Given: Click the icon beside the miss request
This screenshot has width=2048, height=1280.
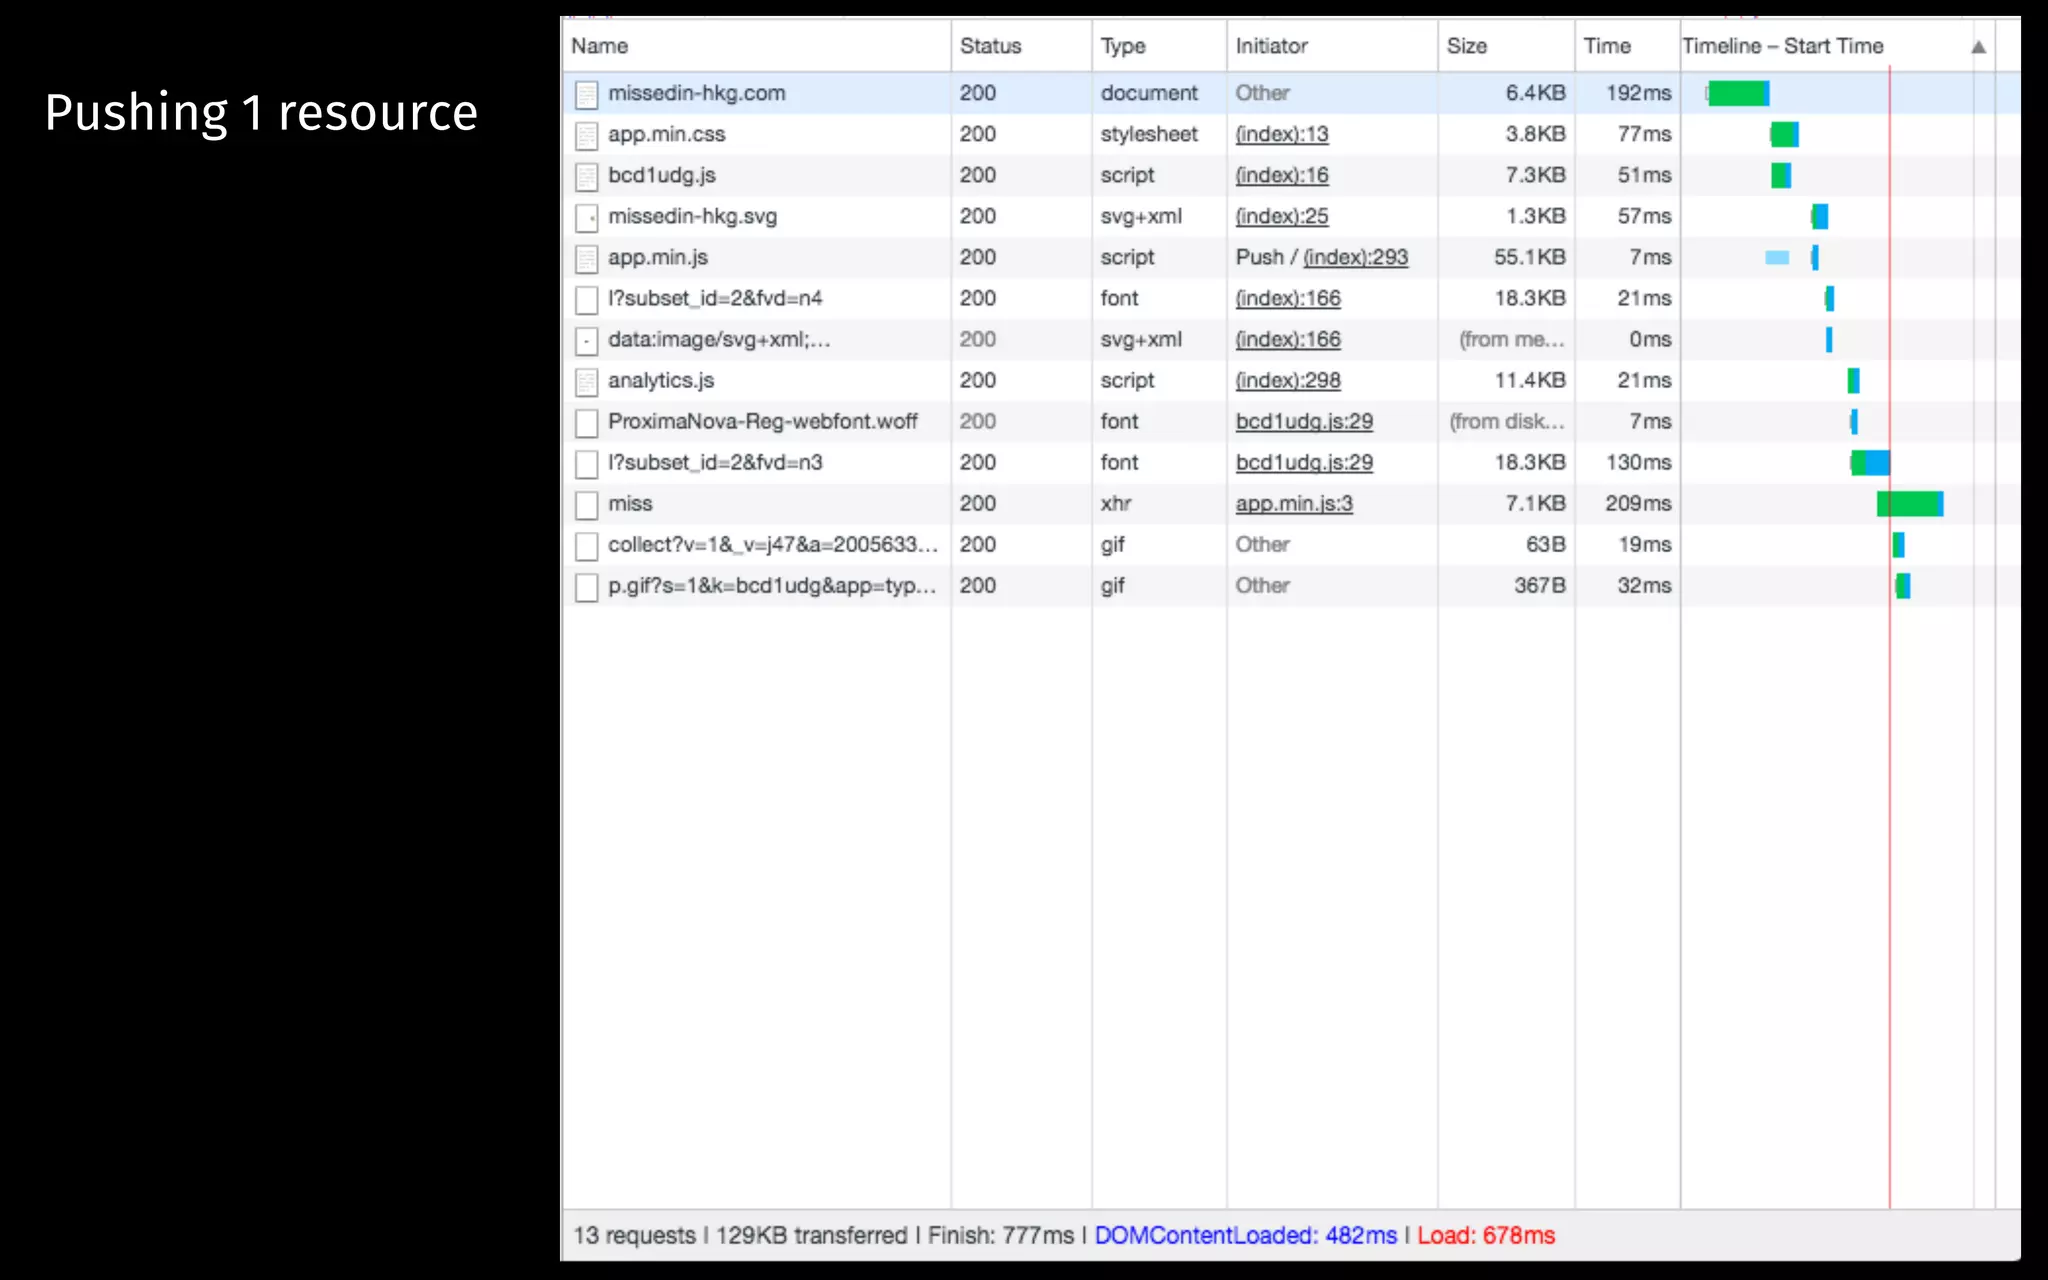Looking at the screenshot, I should pos(586,504).
